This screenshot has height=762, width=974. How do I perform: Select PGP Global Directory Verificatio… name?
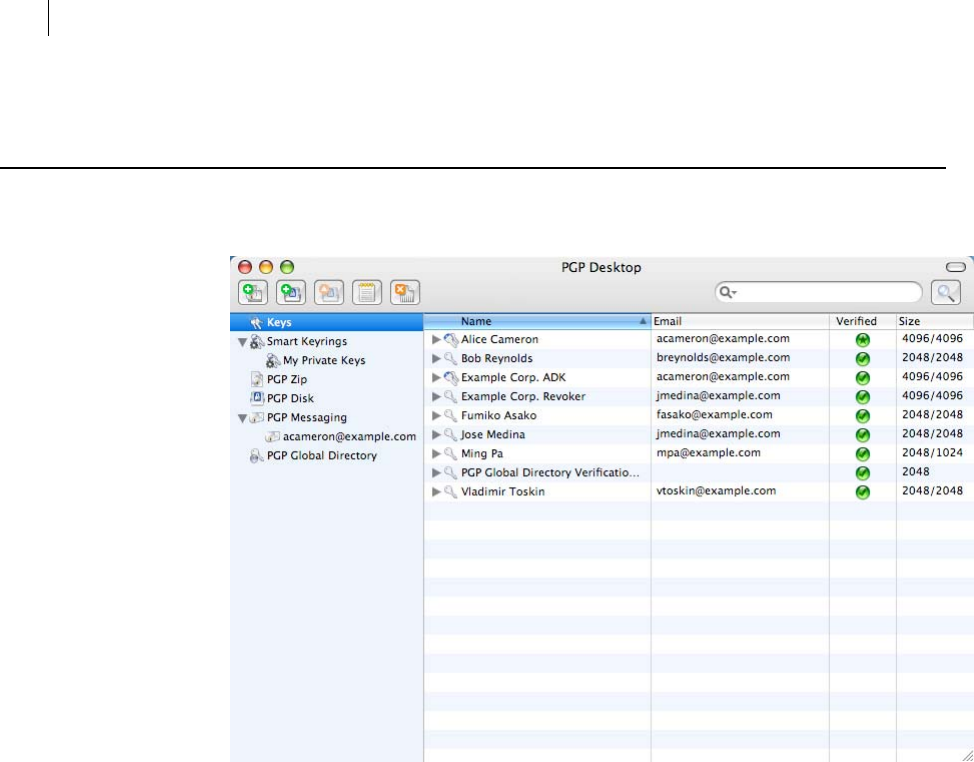[x=550, y=473]
